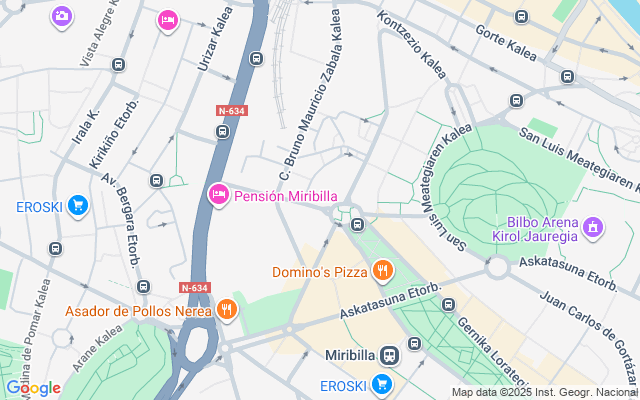Open the Domino's Pizza restaurant marker
This screenshot has width=640, height=400.
[382, 271]
